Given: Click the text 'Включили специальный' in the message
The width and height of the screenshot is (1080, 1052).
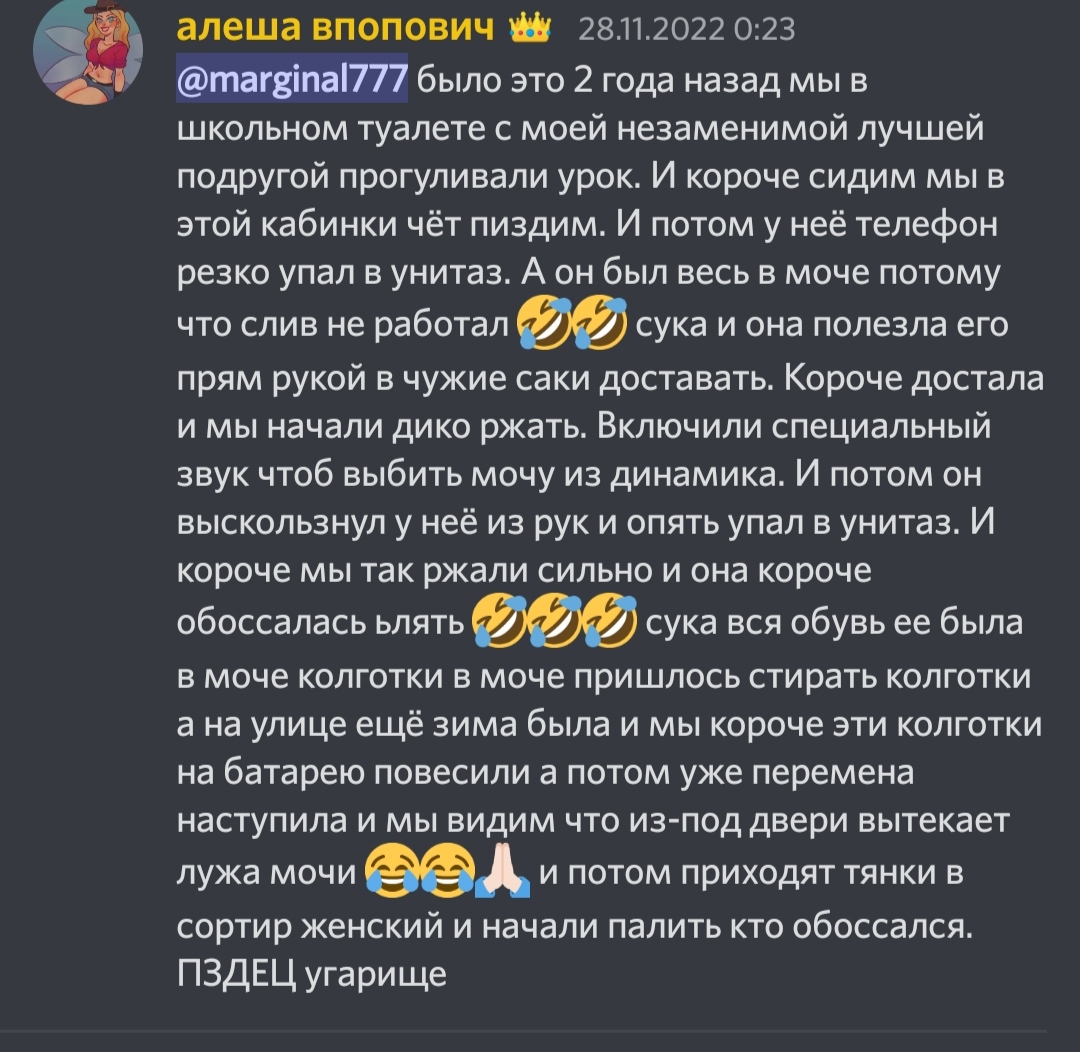Looking at the screenshot, I should point(793,426).
